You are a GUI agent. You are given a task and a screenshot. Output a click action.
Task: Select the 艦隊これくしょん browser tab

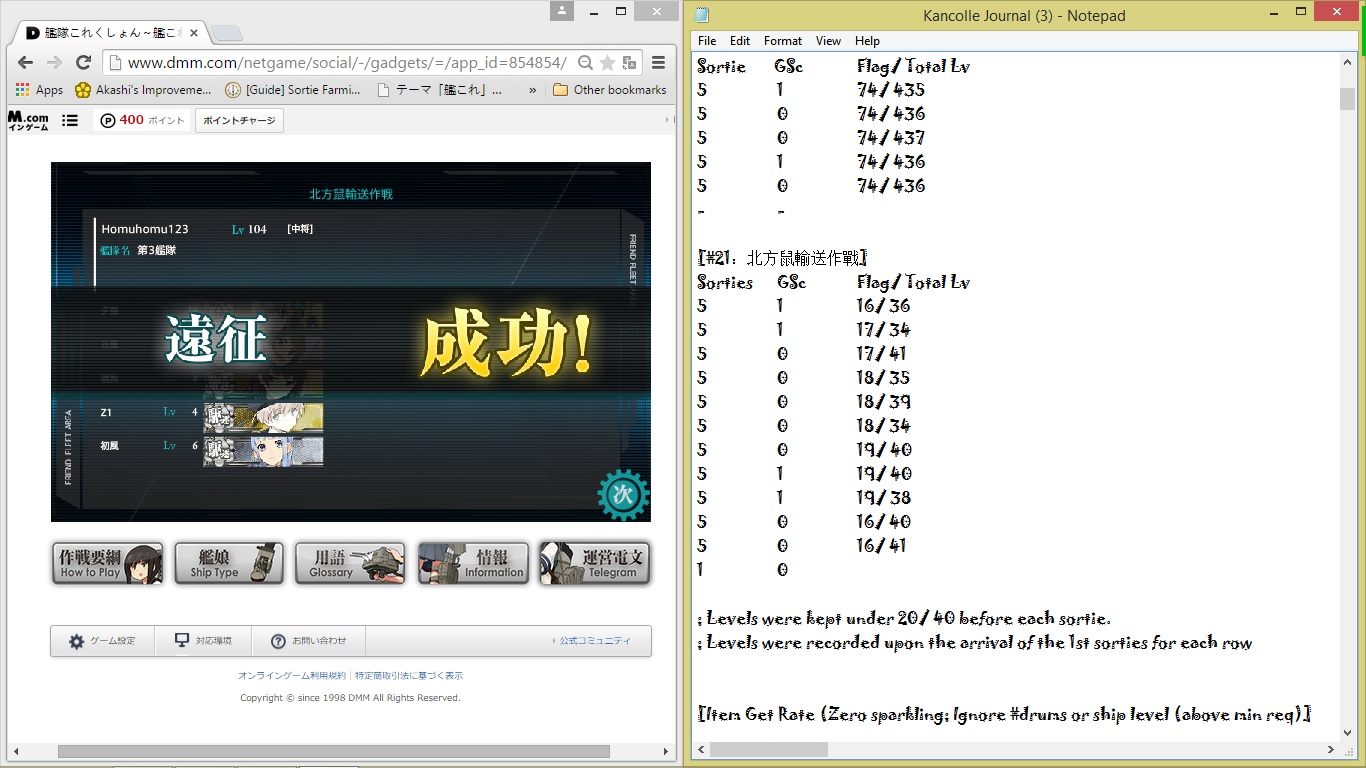(x=108, y=33)
